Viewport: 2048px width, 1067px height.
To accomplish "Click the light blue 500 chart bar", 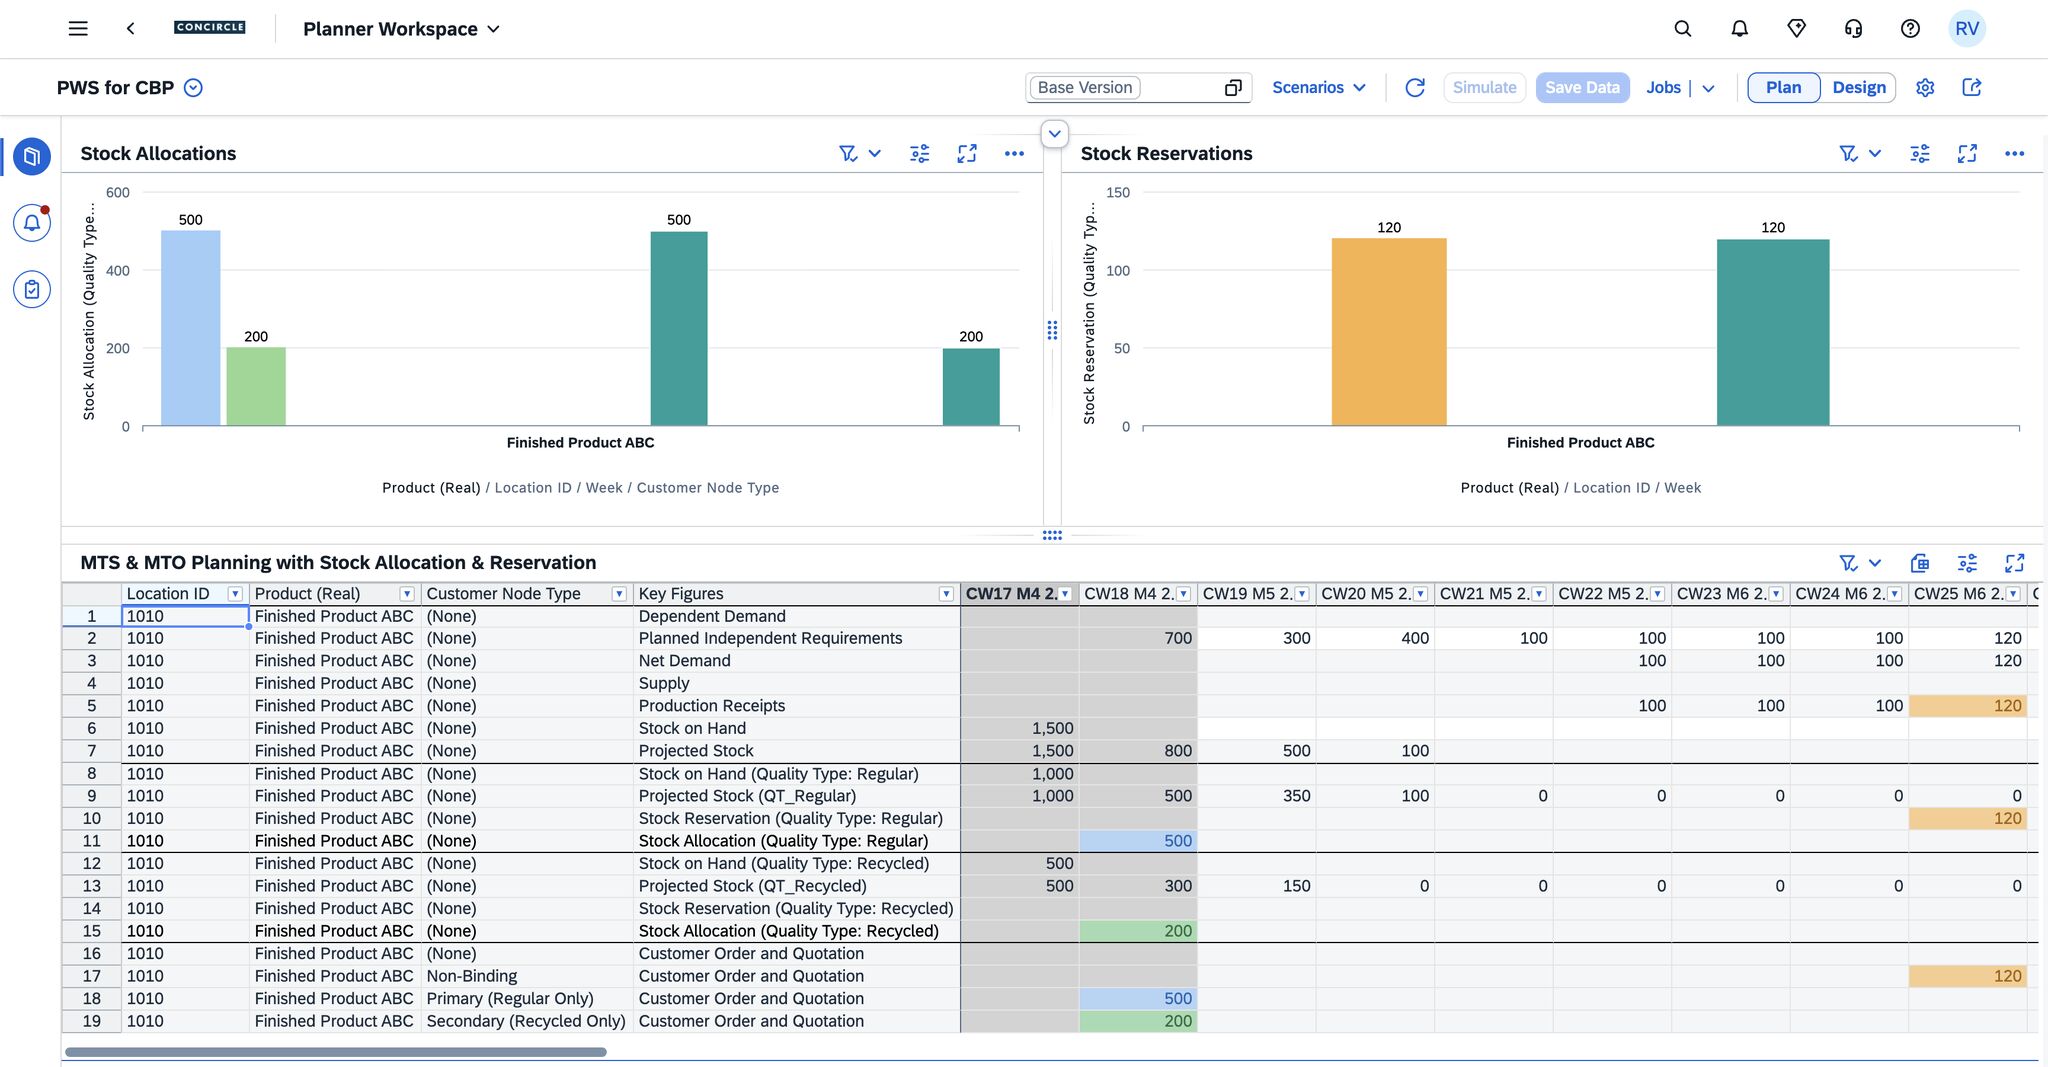I will point(190,328).
